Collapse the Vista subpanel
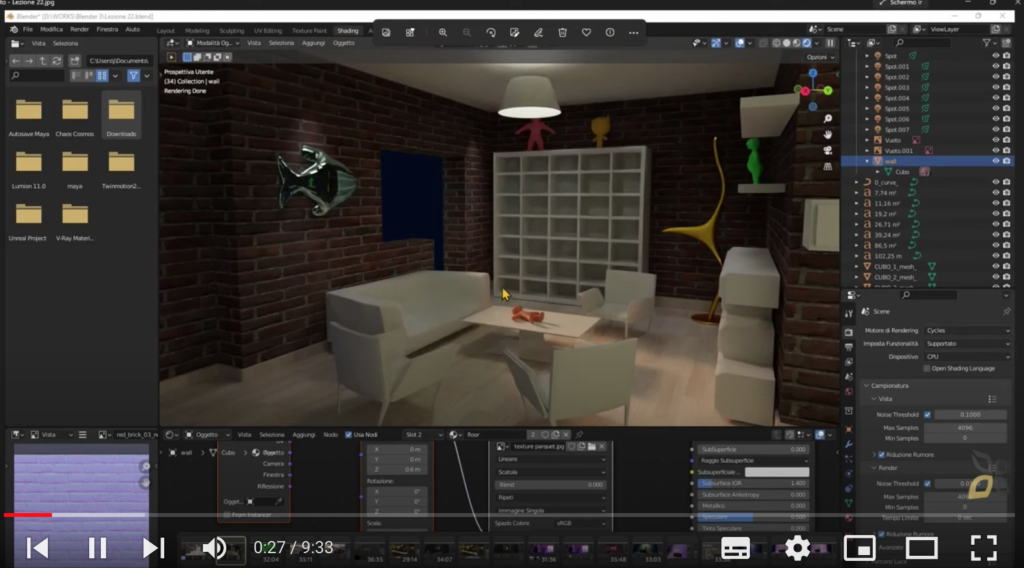1024x568 pixels. tap(874, 399)
